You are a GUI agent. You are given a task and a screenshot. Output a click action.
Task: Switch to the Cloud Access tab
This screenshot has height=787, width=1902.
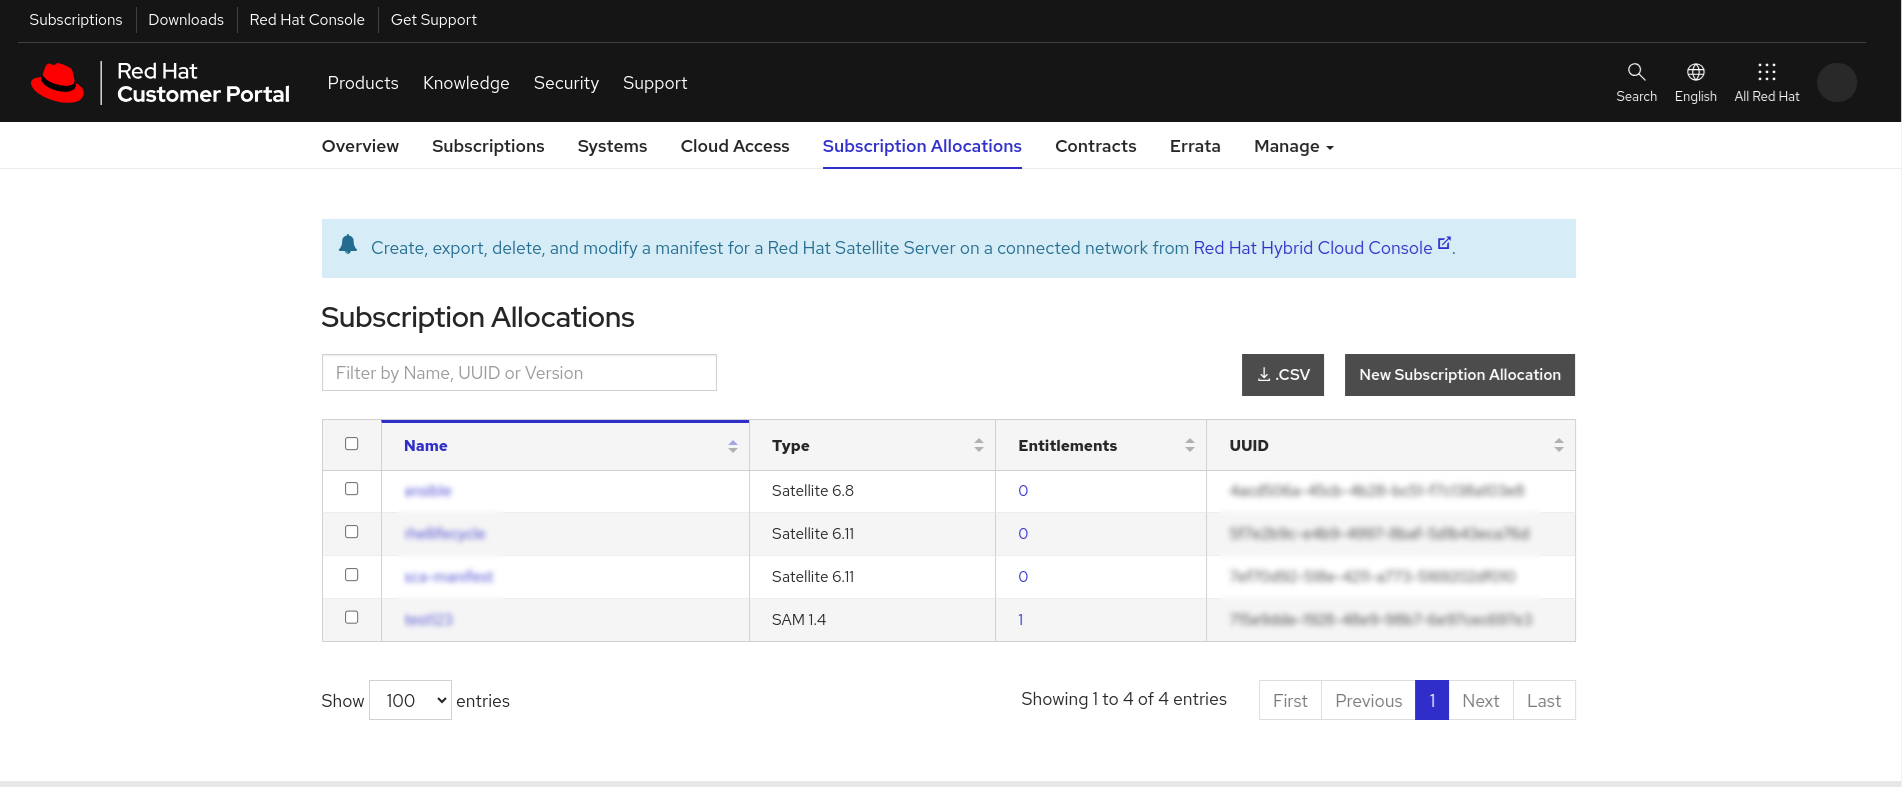tap(734, 147)
